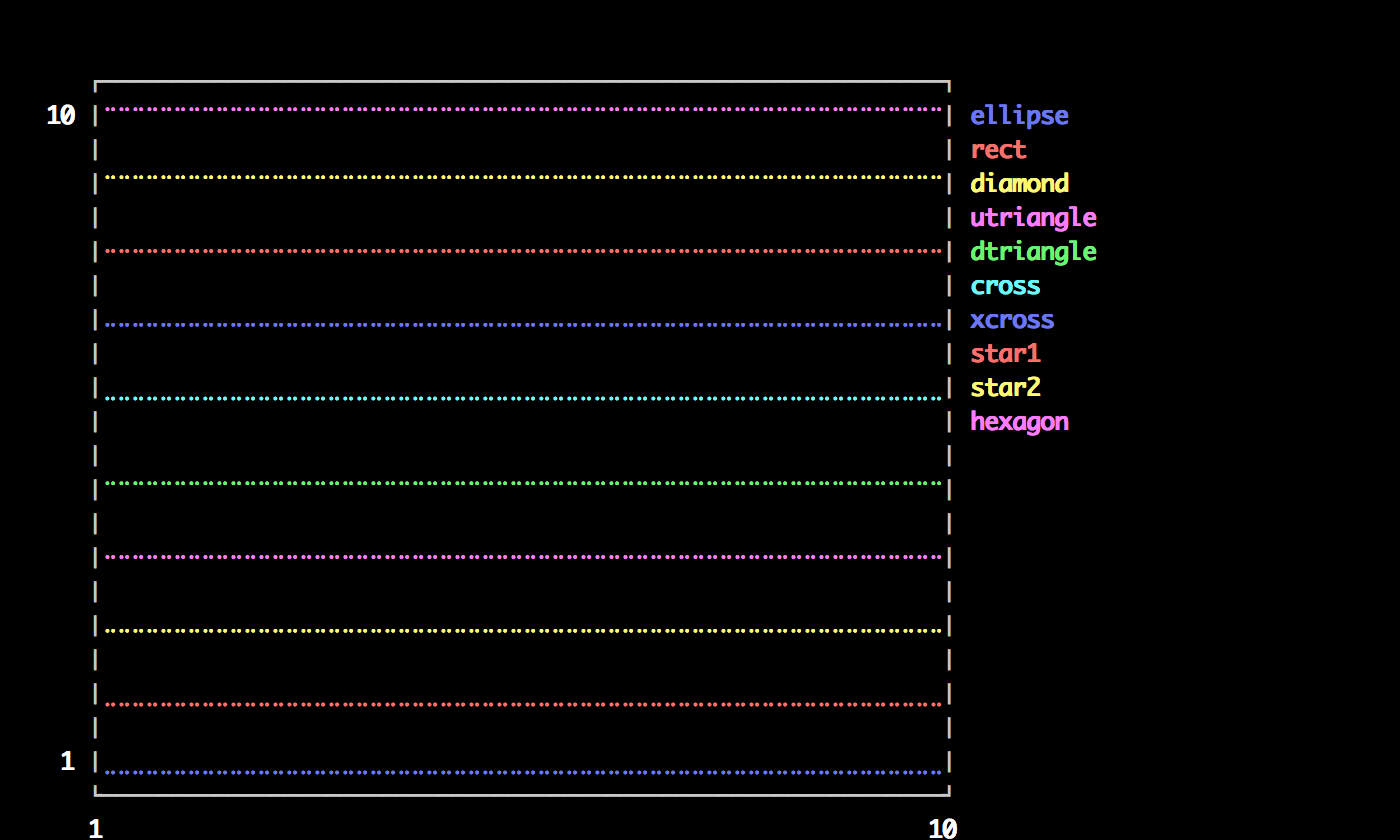1400x840 pixels.
Task: Select star1 in the legend
Action: tap(1005, 354)
